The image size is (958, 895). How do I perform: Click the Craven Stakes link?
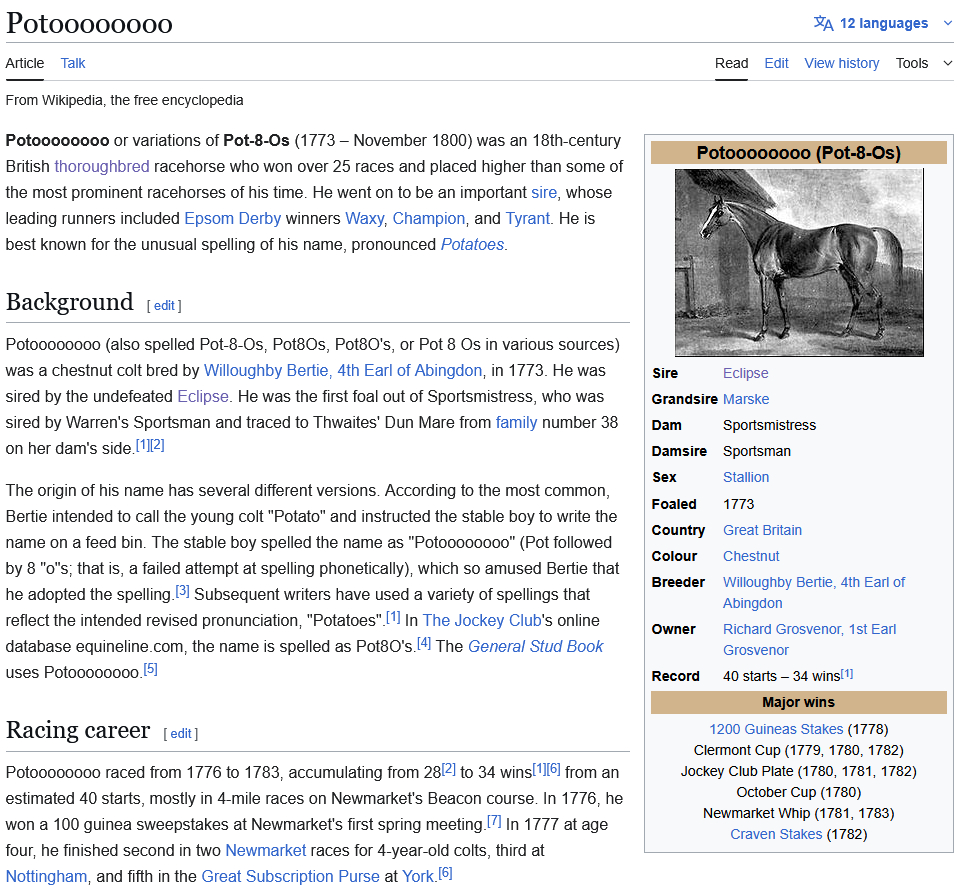point(775,834)
